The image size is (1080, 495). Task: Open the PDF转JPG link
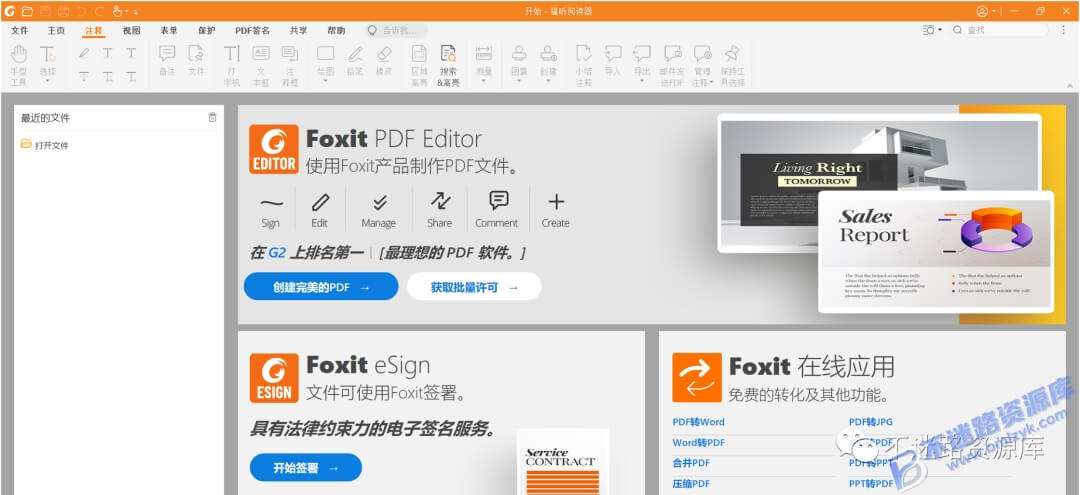[871, 421]
